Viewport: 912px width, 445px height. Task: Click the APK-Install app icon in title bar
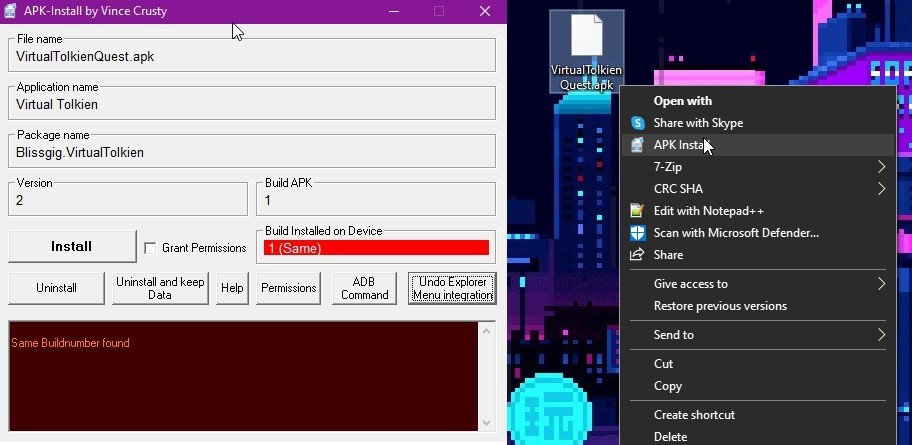[x=10, y=11]
